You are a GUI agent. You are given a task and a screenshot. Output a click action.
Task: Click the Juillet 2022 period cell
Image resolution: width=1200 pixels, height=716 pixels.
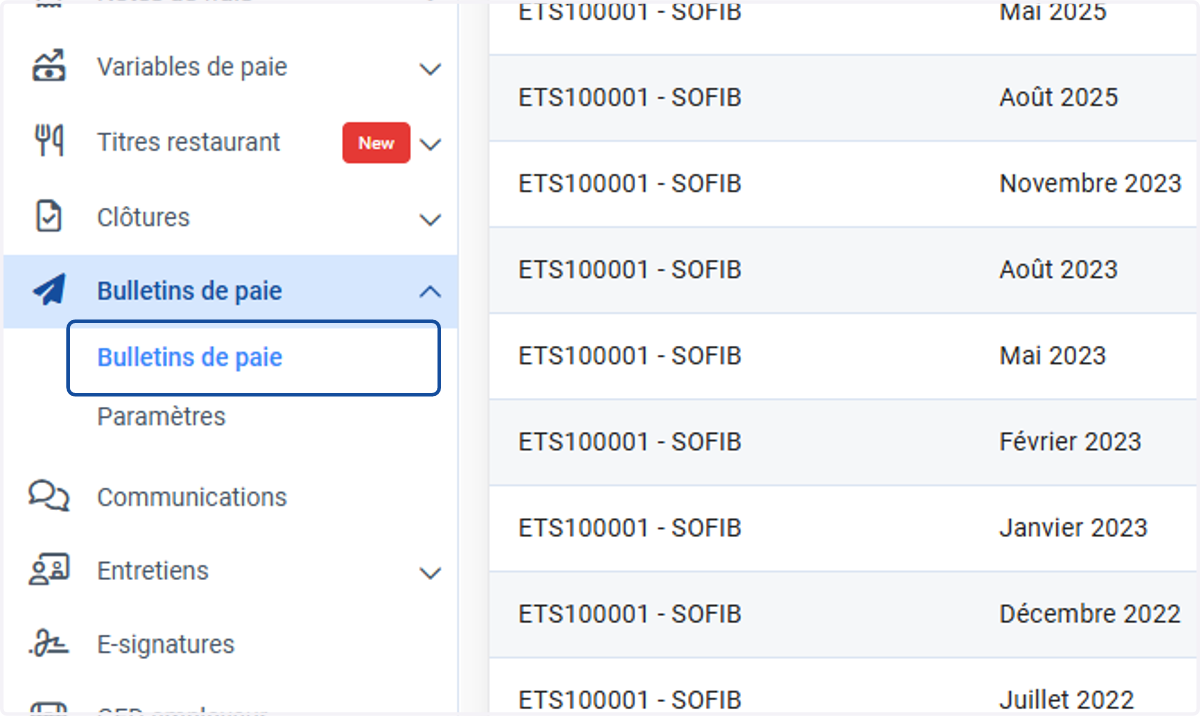1066,699
